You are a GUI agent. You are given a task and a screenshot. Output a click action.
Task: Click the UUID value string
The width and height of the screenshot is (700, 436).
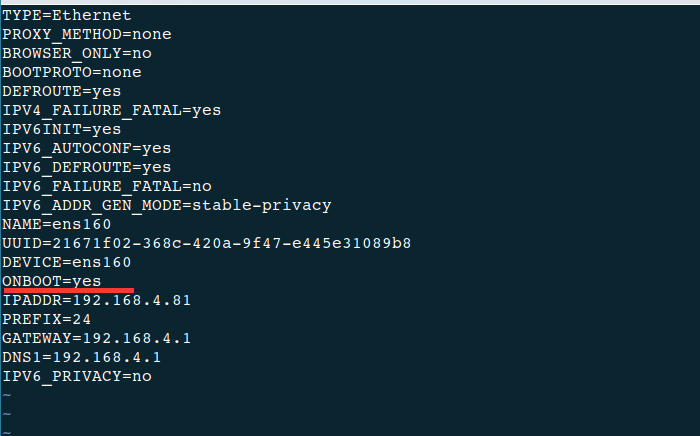tap(231, 243)
